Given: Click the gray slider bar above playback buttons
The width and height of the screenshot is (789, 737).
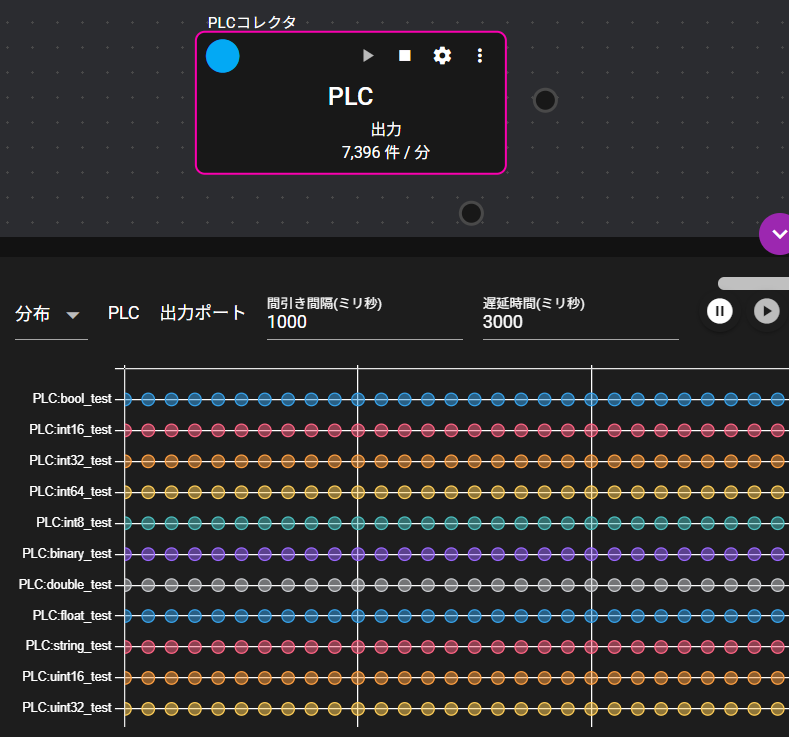Looking at the screenshot, I should click(753, 284).
